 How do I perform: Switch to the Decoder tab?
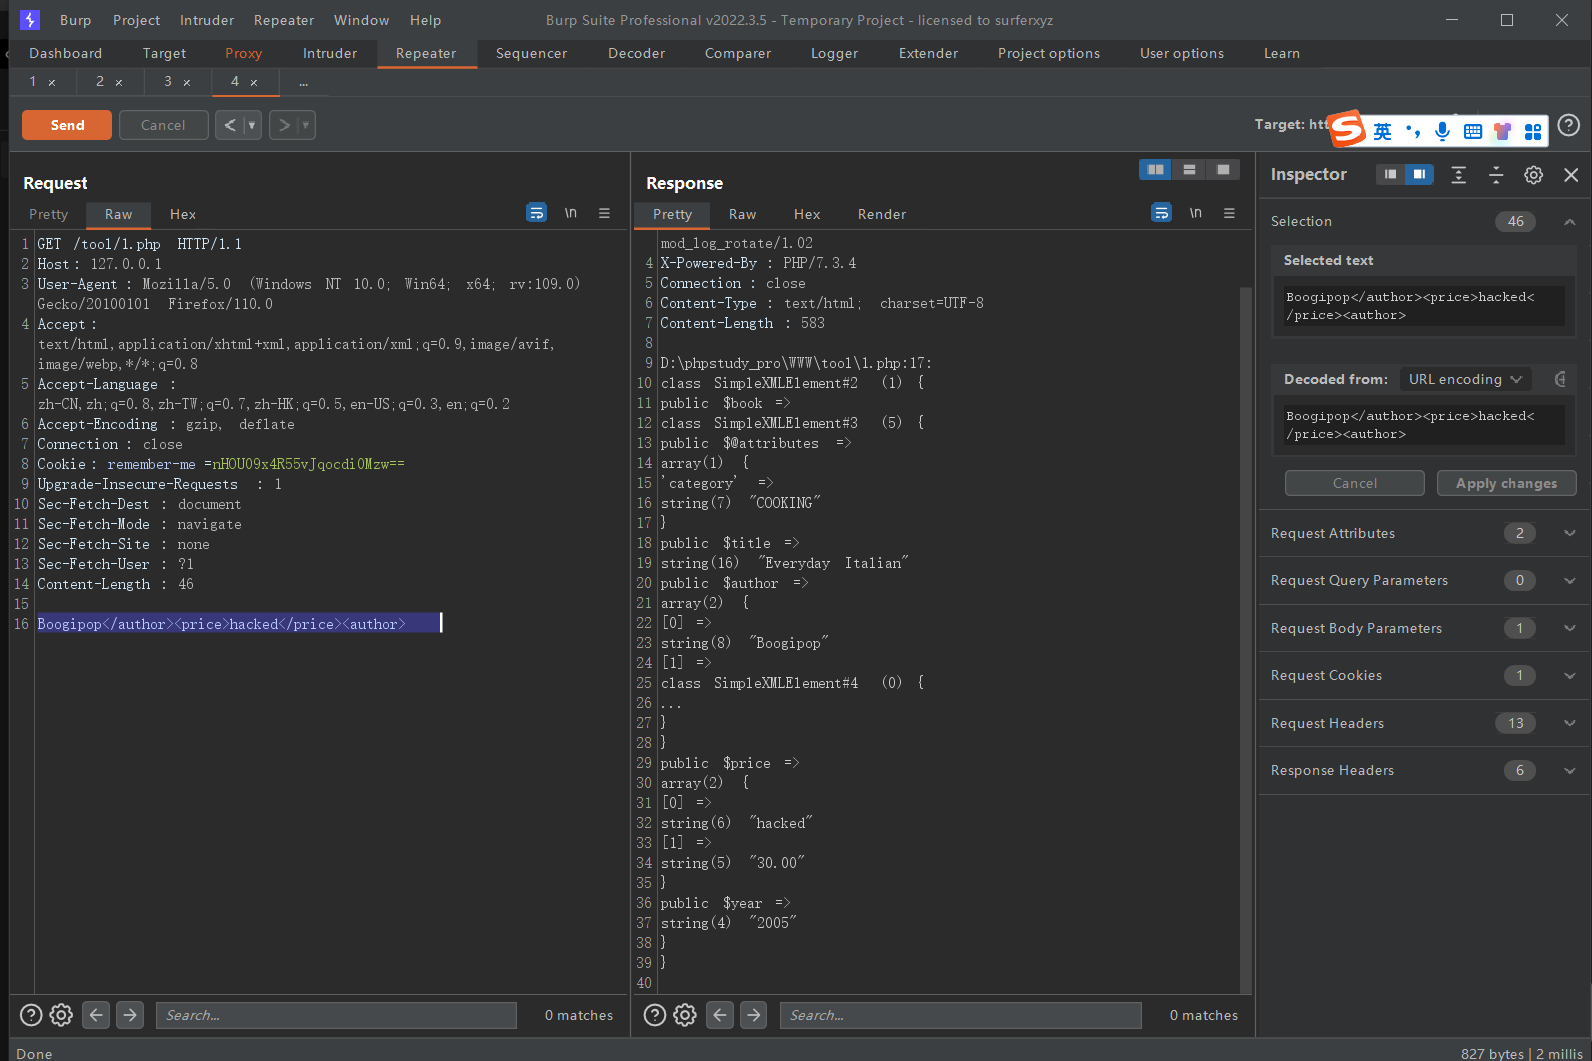click(x=636, y=53)
